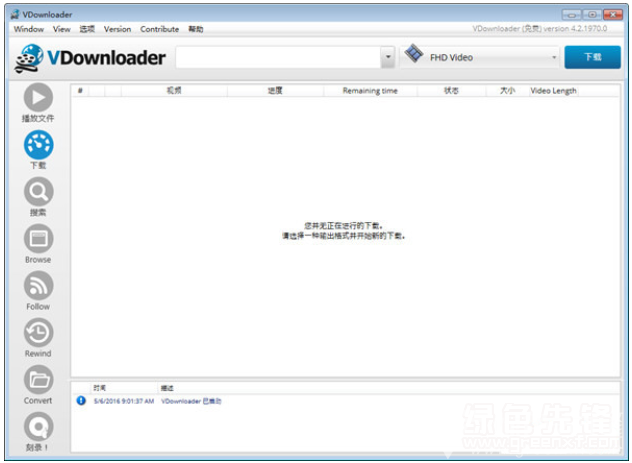Open the help menu after Contribute
632x463 pixels.
tap(196, 29)
